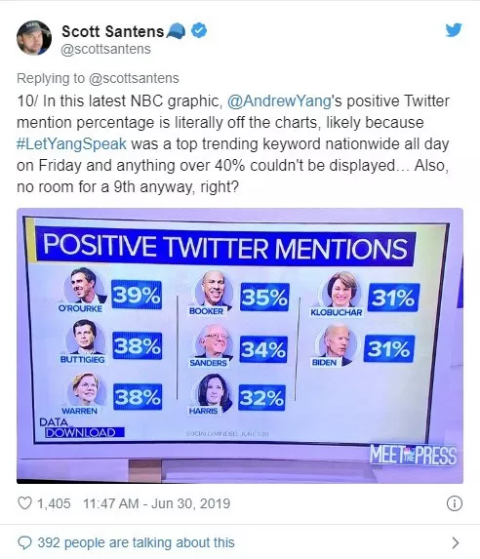This screenshot has height=559, width=480.
Task: Open the 11:47 AM - Jun 30, 2019 timestamp
Action: pos(157,503)
